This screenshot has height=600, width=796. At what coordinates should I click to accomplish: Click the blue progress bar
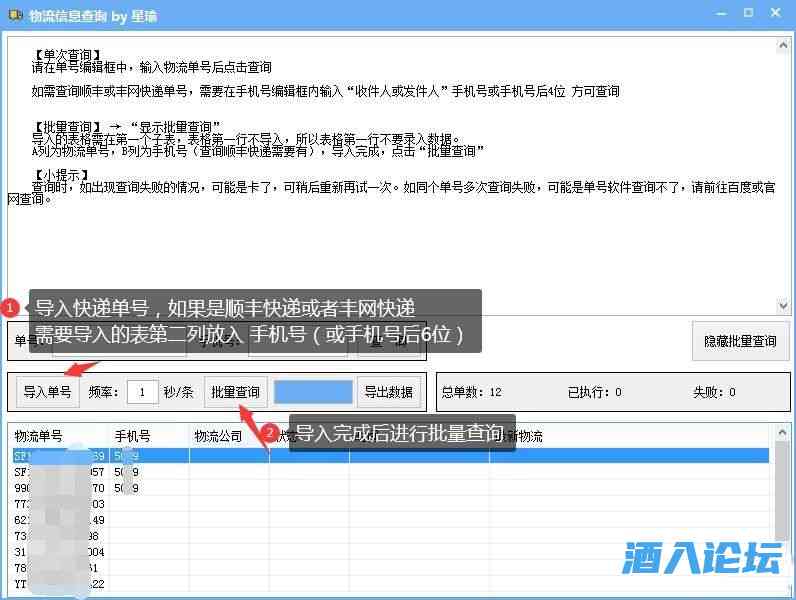click(313, 392)
